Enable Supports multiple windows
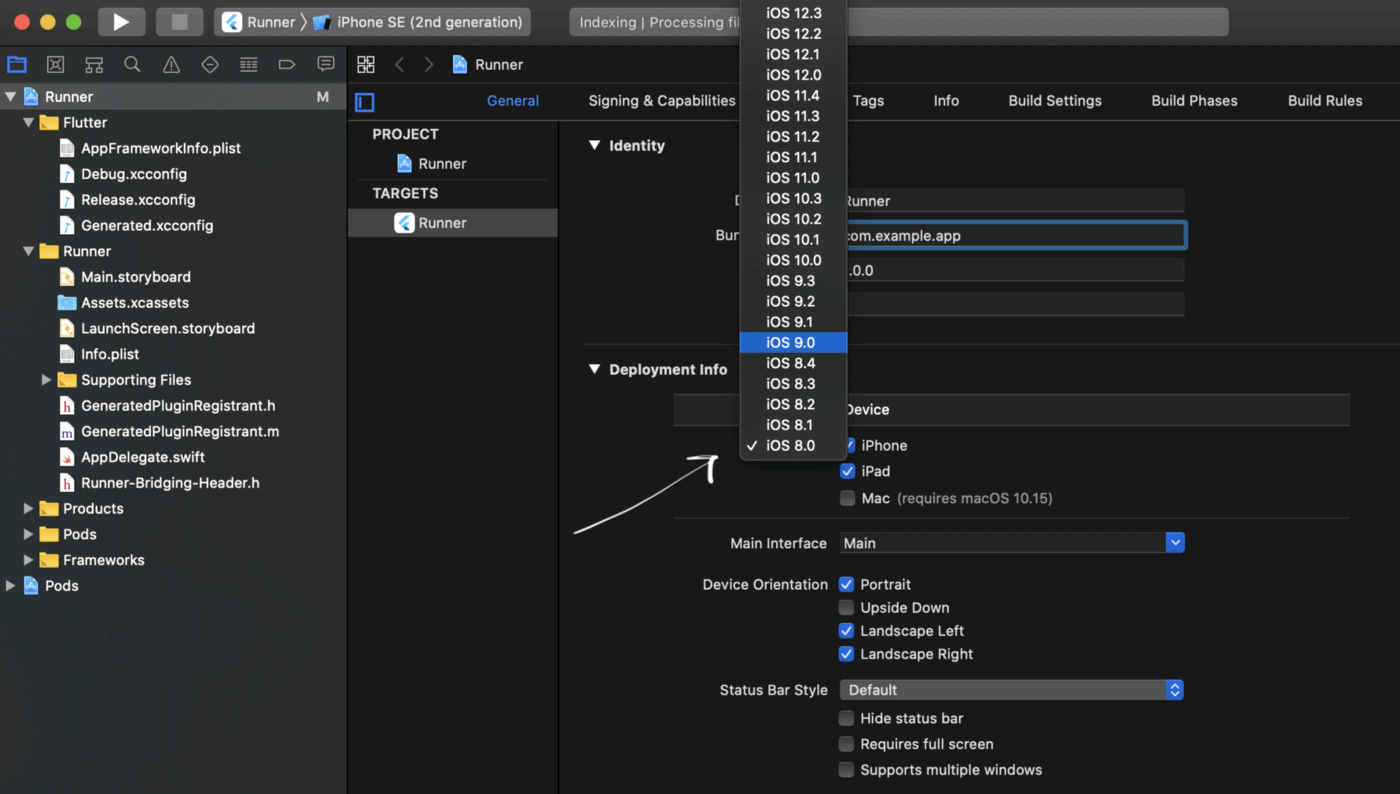The height and width of the screenshot is (794, 1400). [x=847, y=770]
